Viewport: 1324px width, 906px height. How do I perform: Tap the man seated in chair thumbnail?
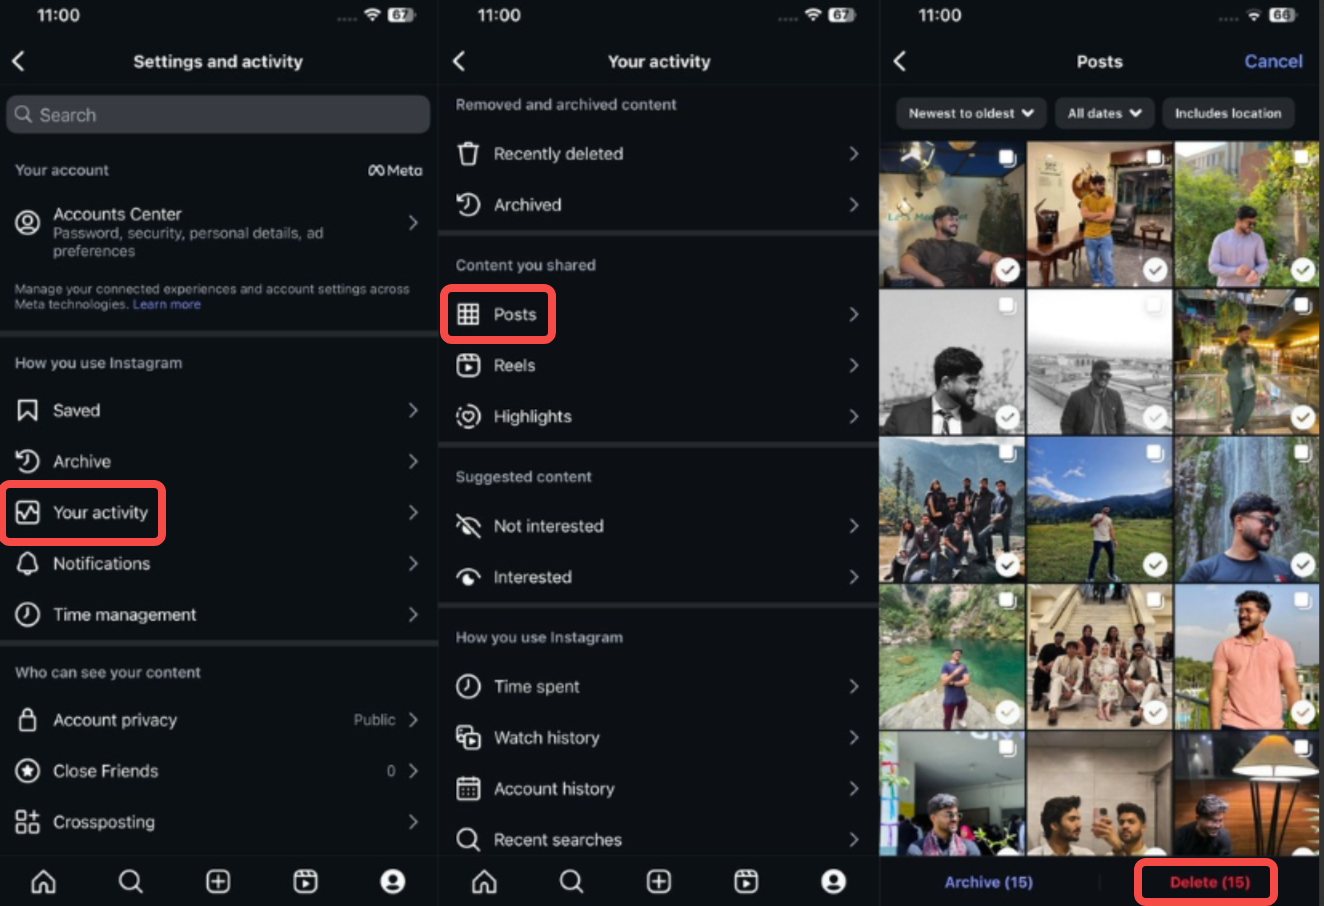(x=952, y=214)
